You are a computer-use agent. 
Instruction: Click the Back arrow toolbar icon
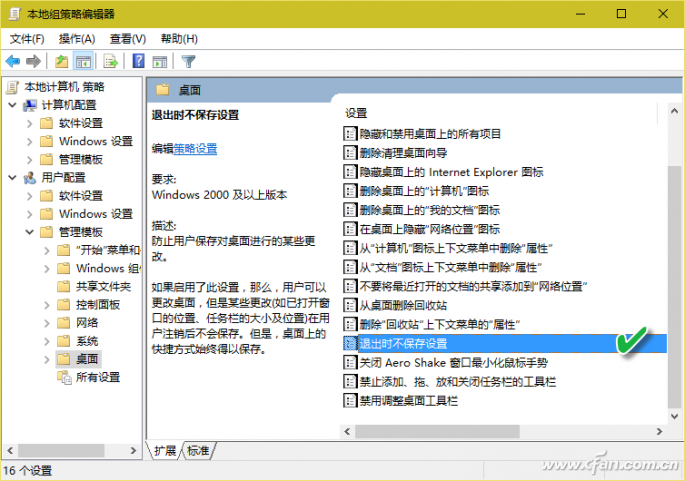pos(13,62)
